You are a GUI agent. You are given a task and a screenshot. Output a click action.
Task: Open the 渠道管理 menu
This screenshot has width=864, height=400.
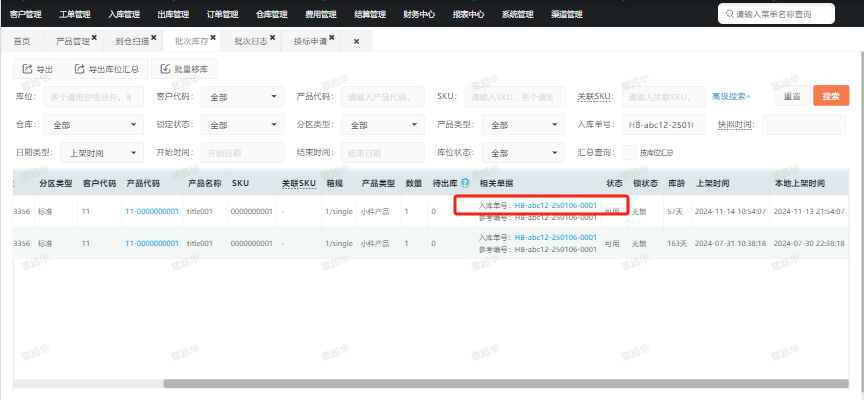[566, 14]
